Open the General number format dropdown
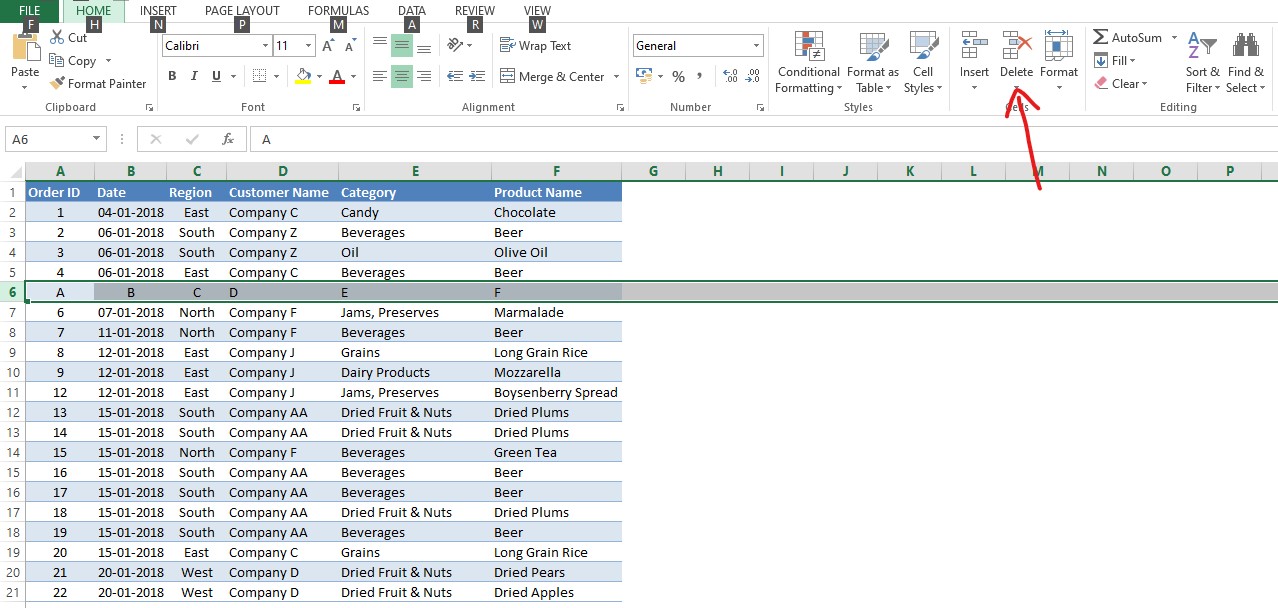Screen dimensions: 1278x608 [x=757, y=46]
